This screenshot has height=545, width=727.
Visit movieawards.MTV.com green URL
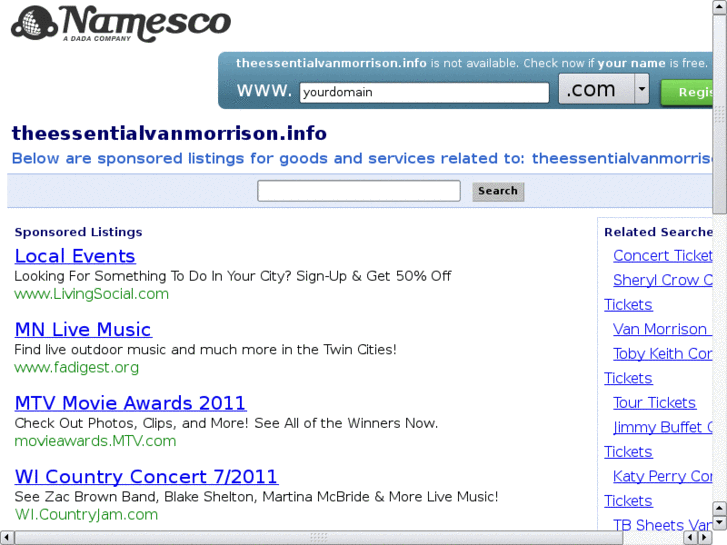tap(95, 441)
